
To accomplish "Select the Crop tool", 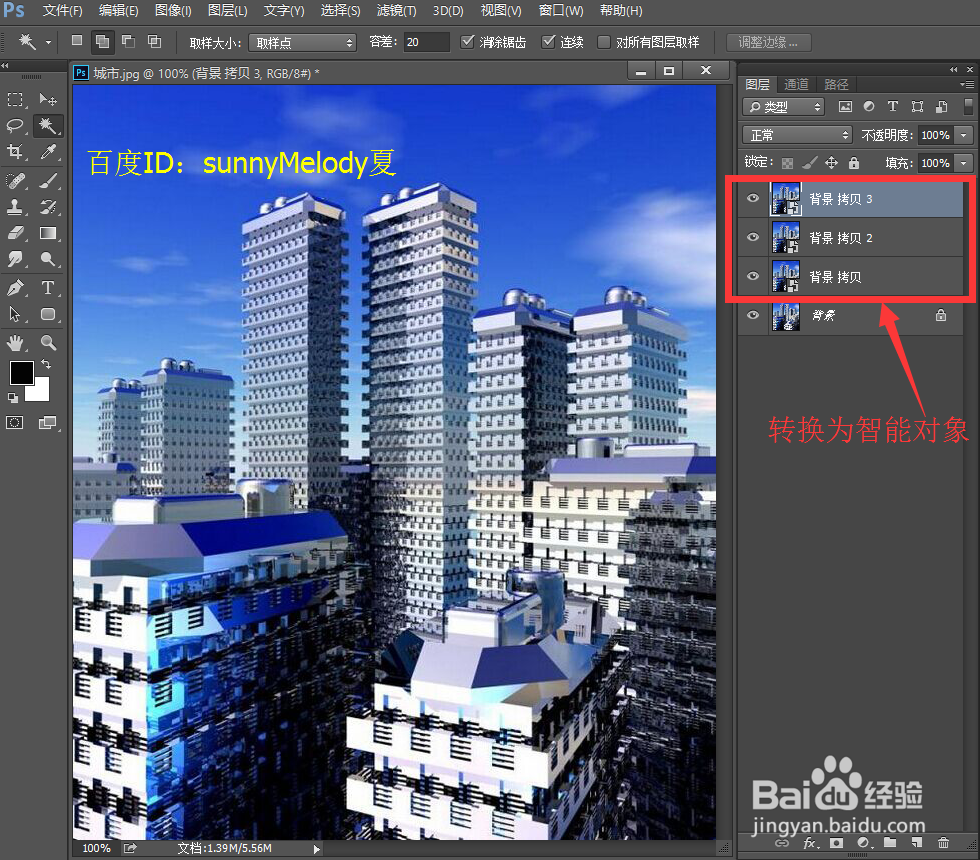I will (14, 152).
